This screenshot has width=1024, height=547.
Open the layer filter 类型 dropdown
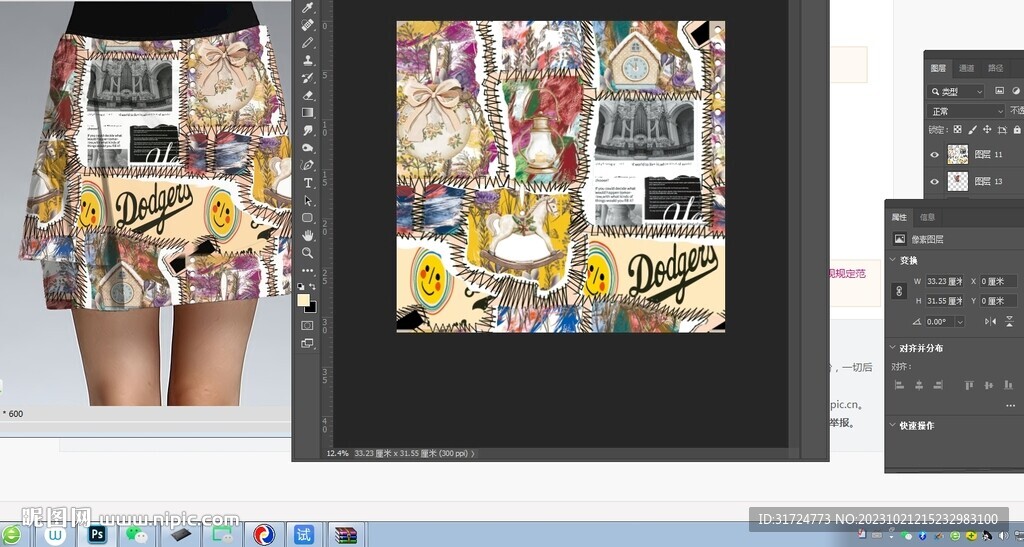(x=958, y=91)
